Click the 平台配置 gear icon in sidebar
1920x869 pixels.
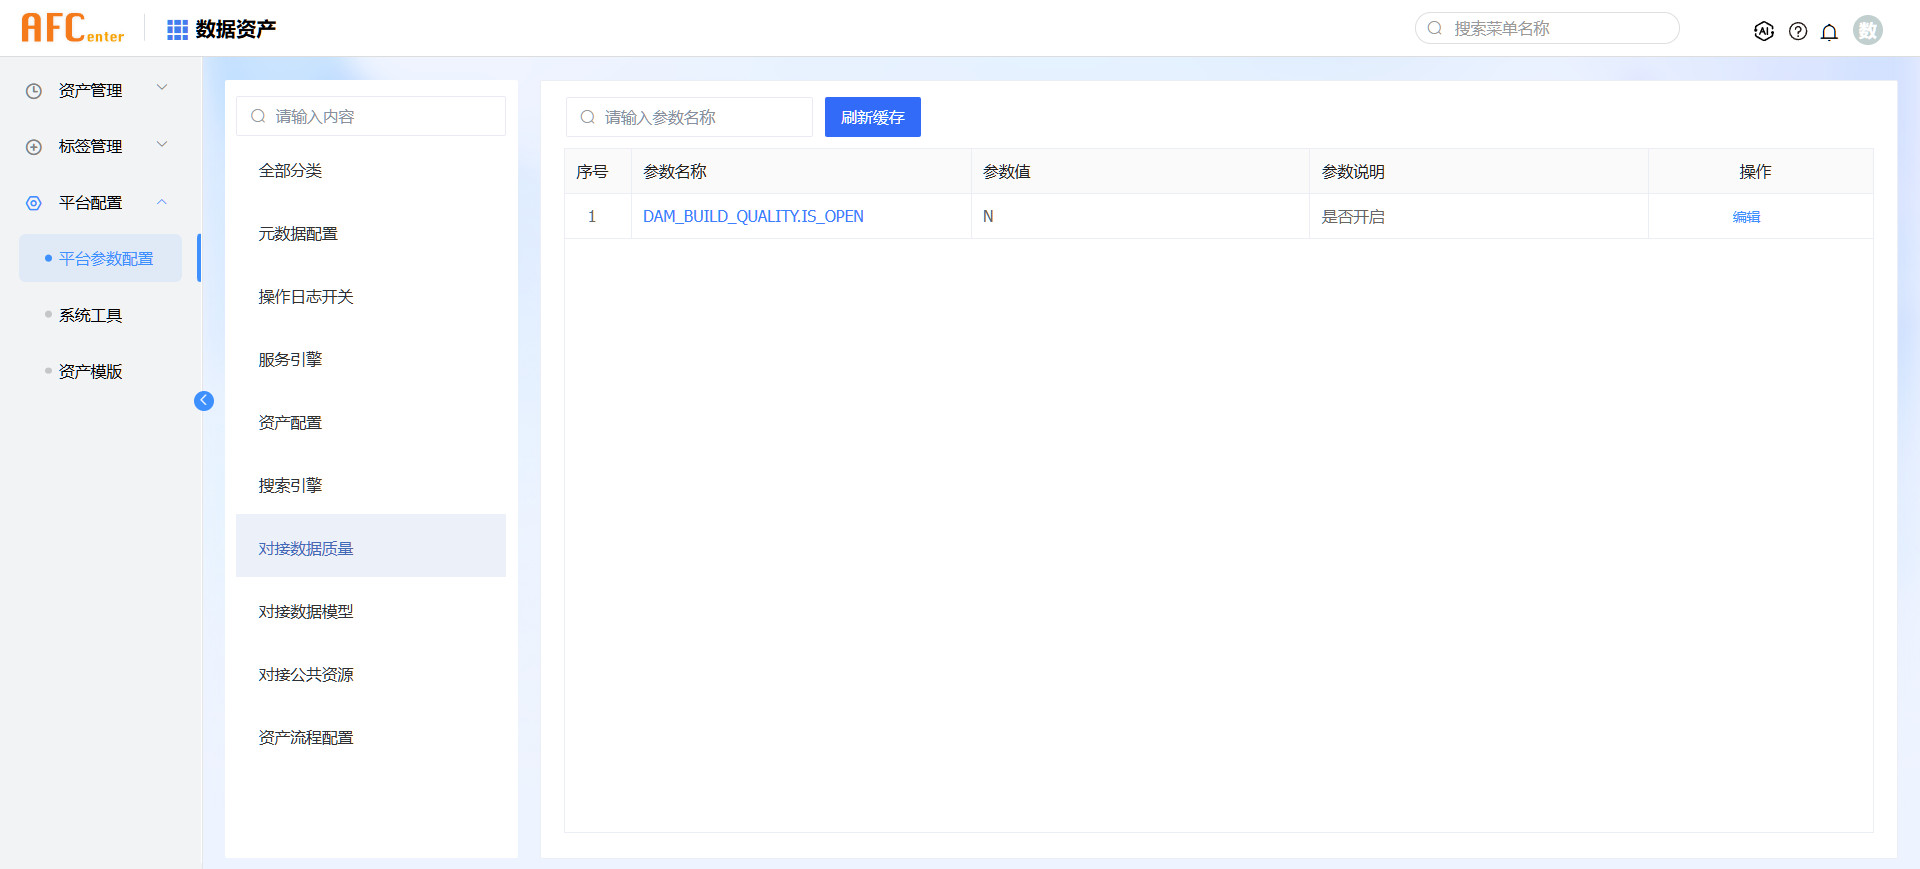tap(34, 203)
